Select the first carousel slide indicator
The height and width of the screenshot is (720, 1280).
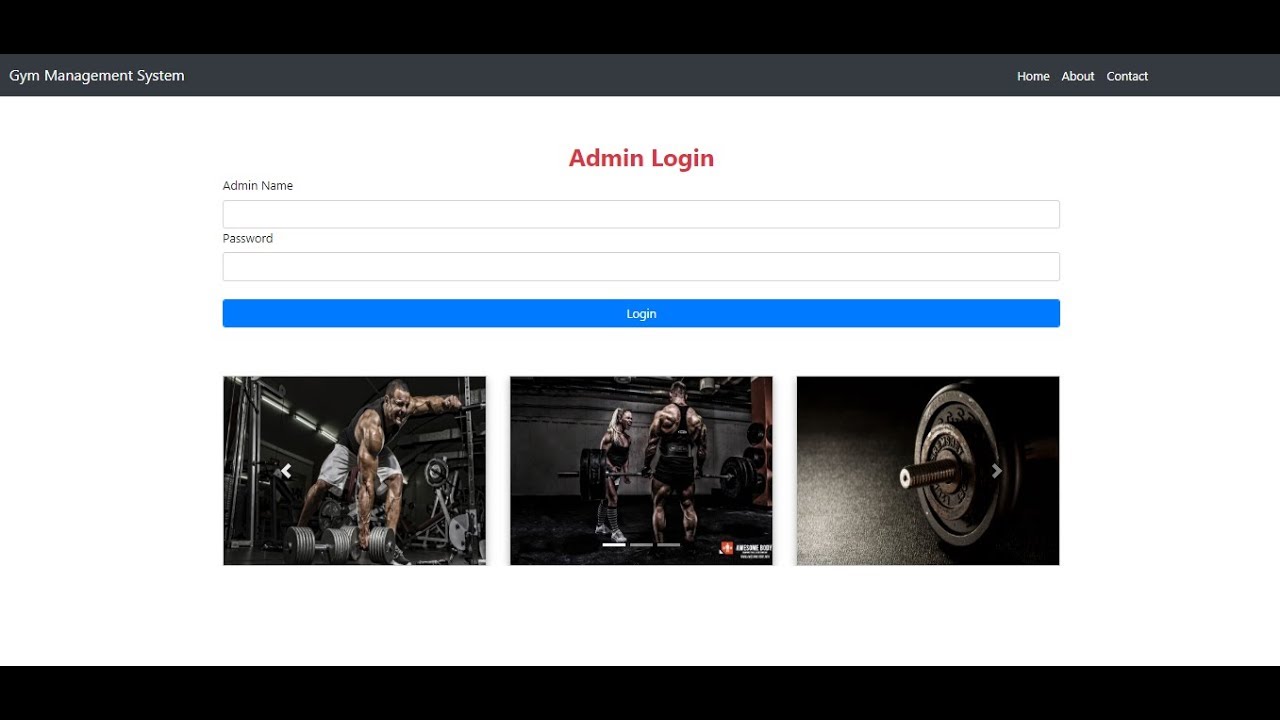[x=614, y=545]
